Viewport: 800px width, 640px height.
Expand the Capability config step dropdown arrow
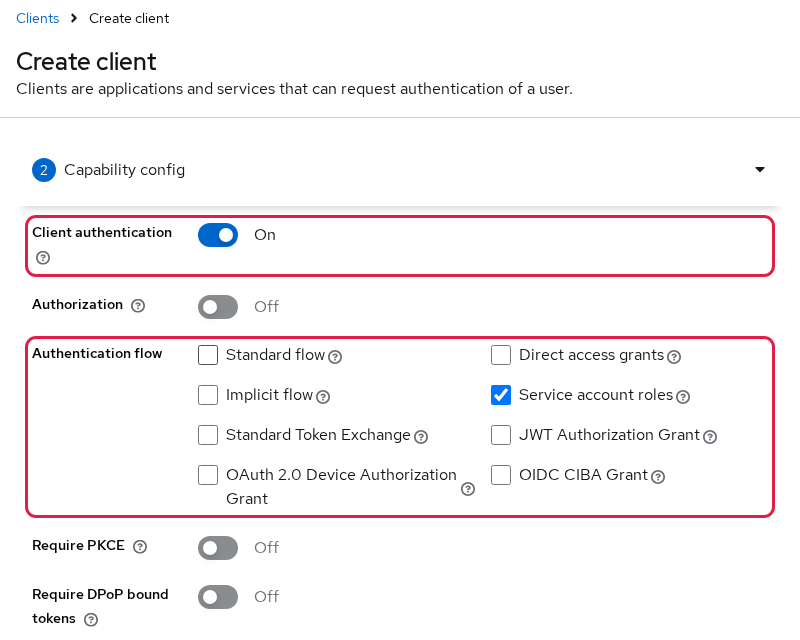760,169
